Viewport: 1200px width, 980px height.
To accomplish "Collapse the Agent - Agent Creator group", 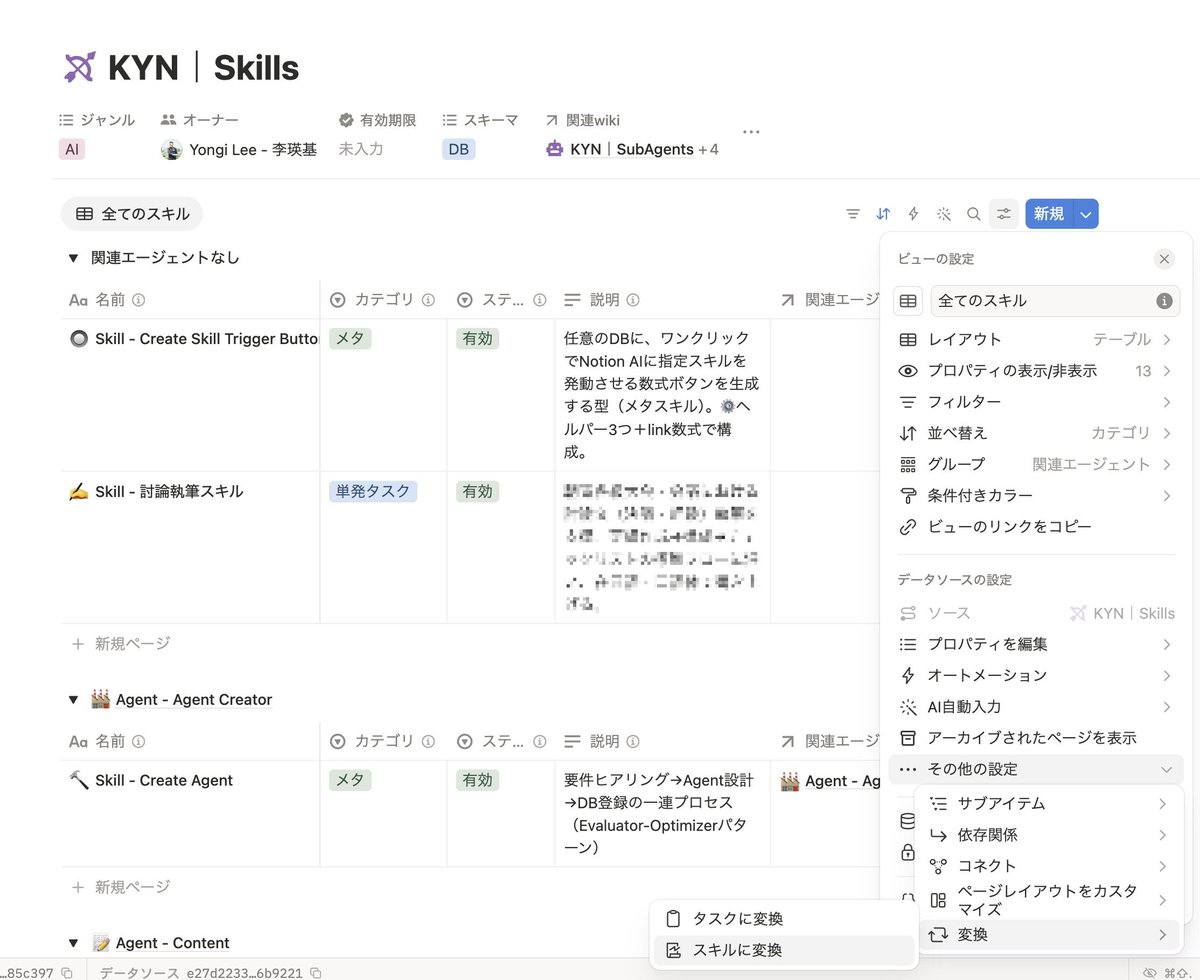I will (73, 700).
